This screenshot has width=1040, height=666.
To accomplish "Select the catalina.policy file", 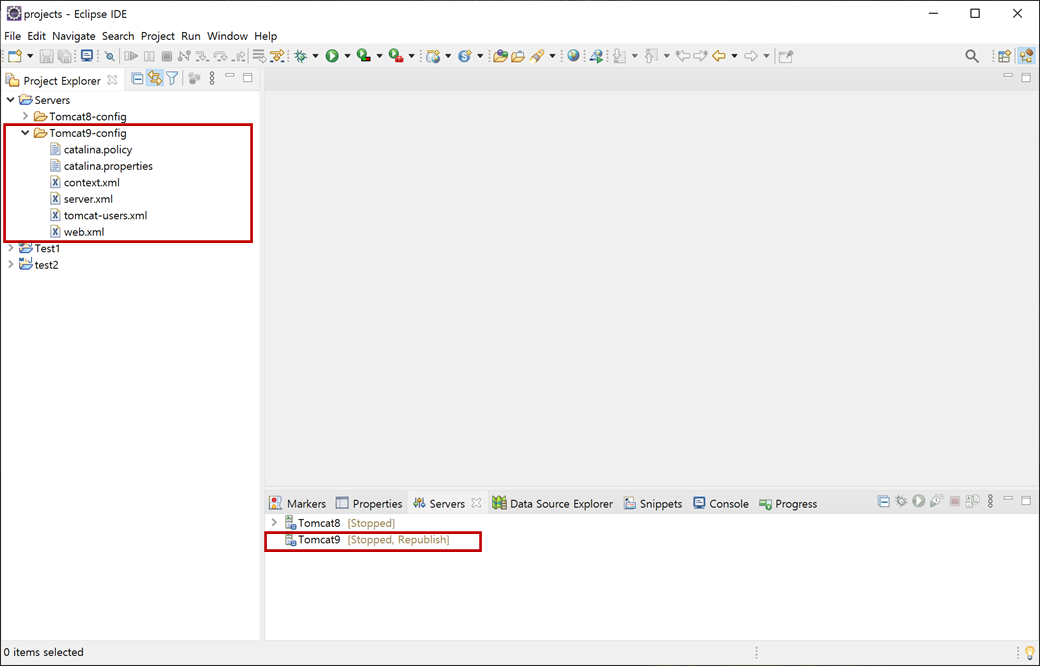I will 92,149.
